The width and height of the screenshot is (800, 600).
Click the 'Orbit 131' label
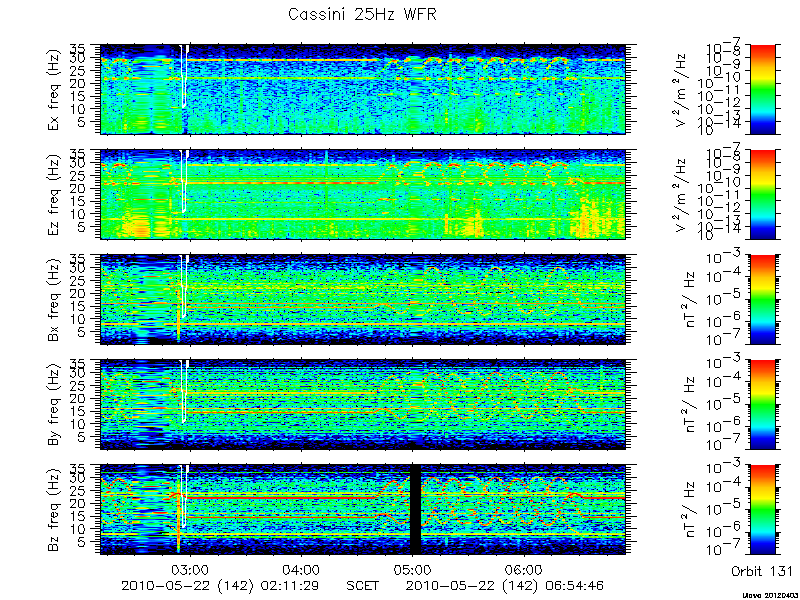762,570
